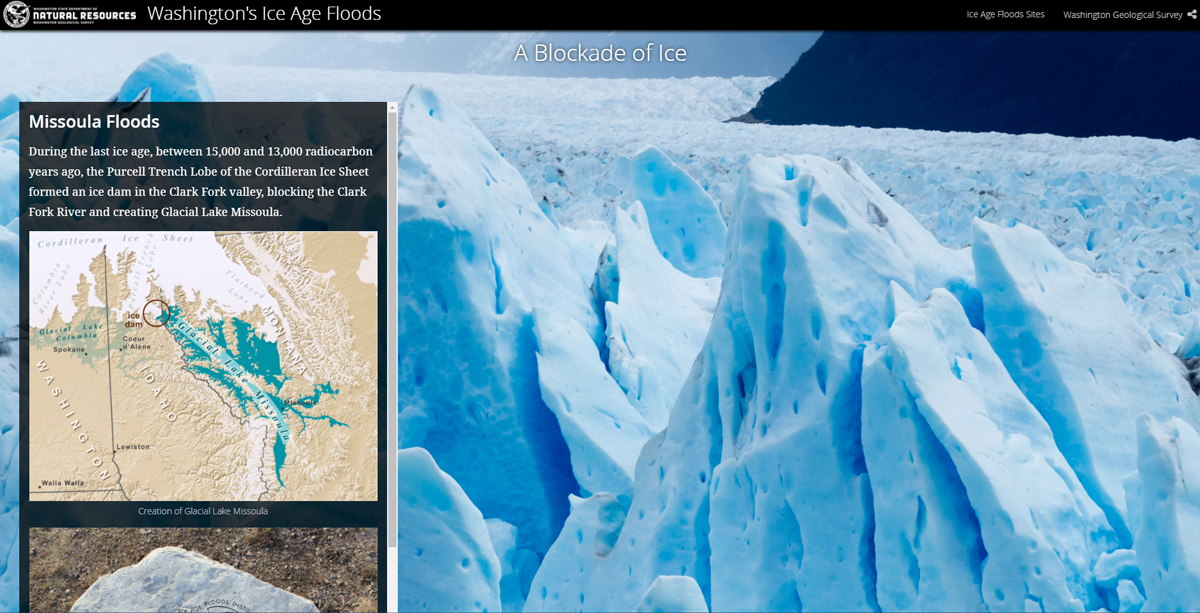Click the Lewiston label on the map
The height and width of the screenshot is (613, 1200).
132,447
